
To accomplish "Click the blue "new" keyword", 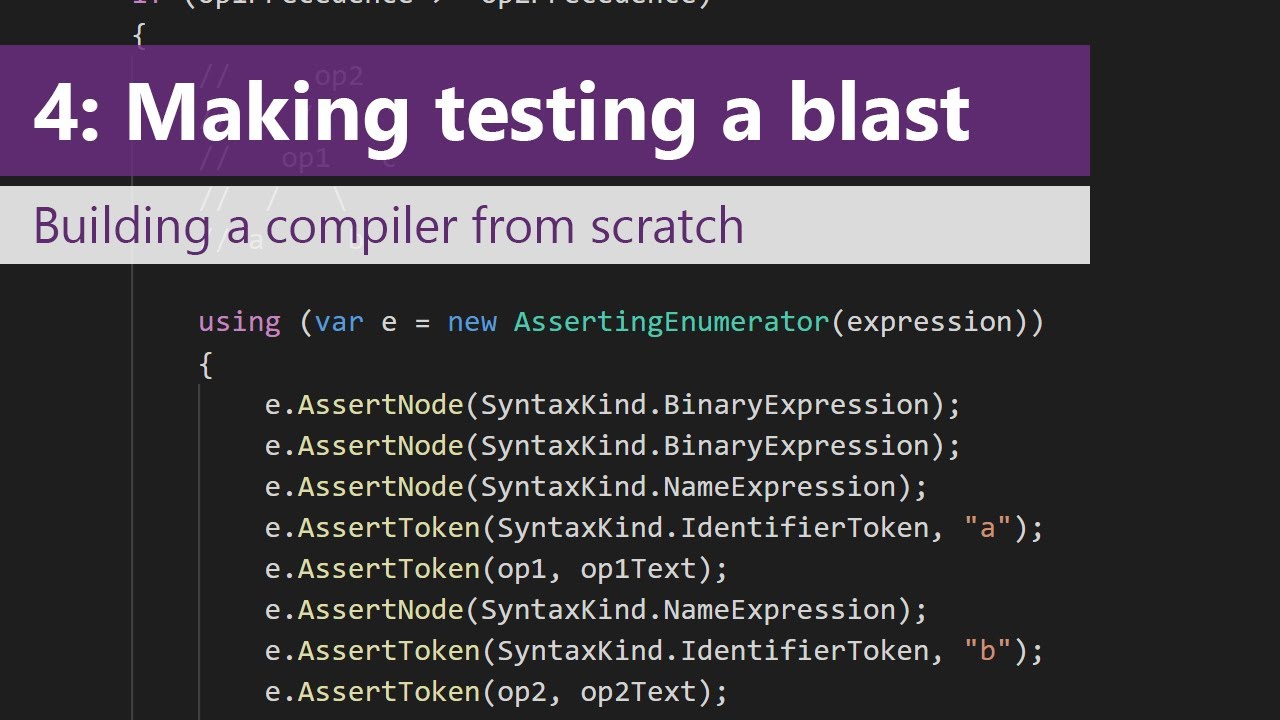I will tap(472, 322).
